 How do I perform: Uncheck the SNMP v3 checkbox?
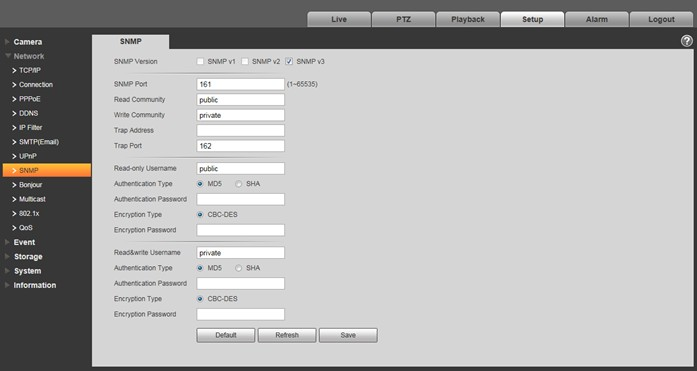(289, 61)
